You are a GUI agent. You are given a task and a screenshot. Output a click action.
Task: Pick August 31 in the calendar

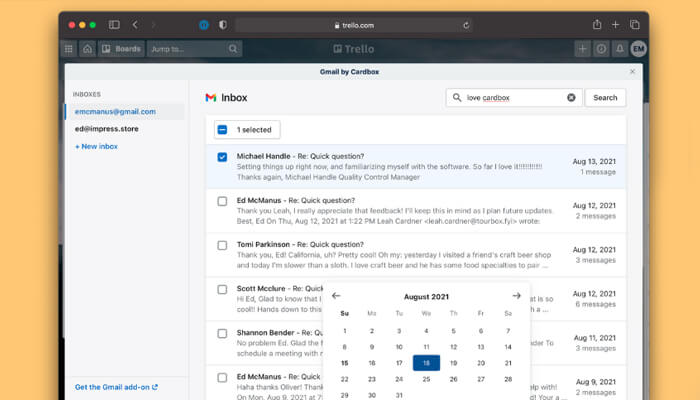click(x=399, y=395)
